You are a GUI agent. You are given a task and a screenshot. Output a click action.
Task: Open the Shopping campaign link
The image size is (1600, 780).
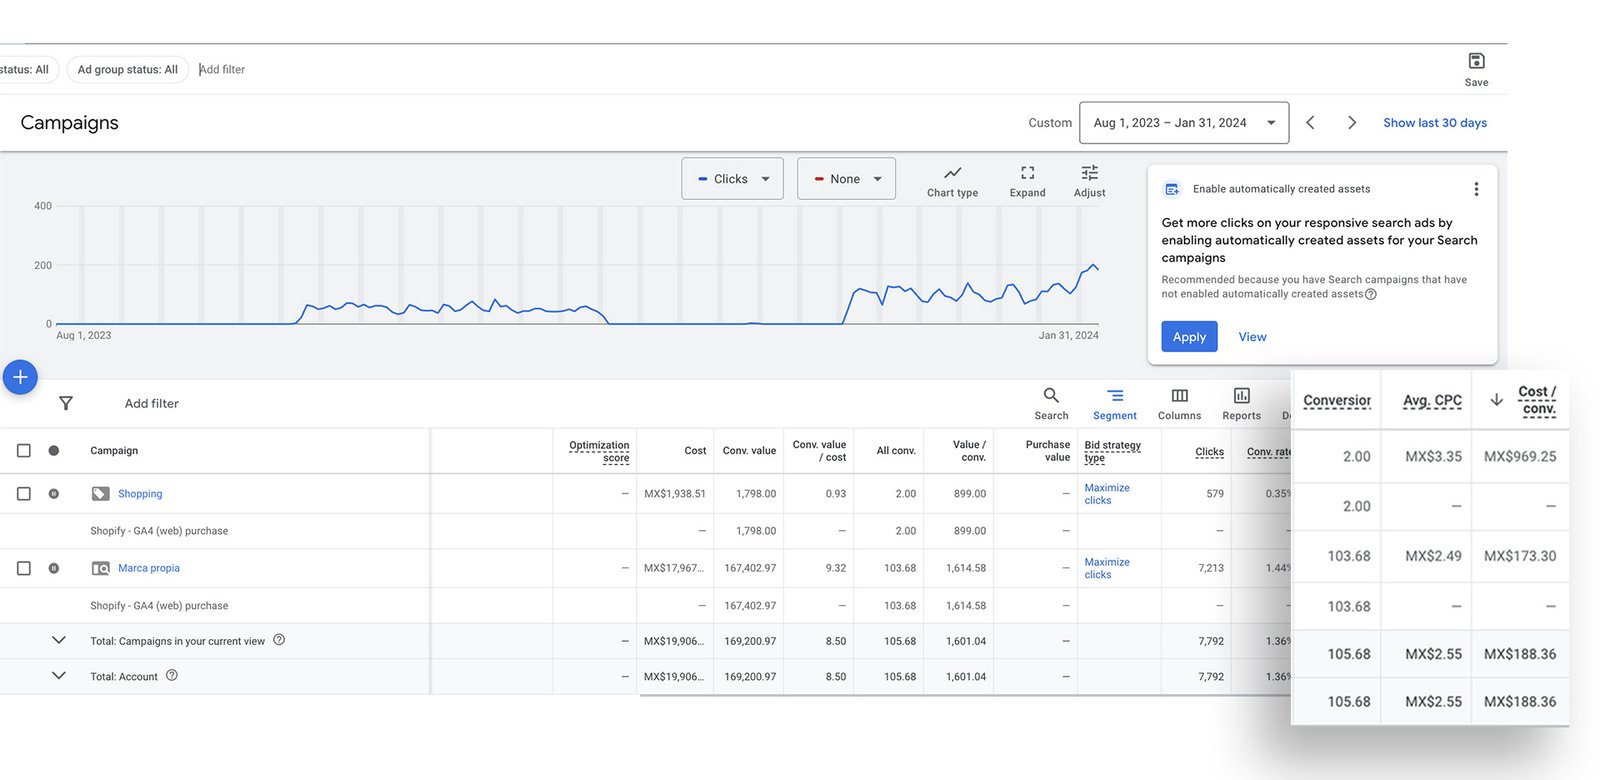click(x=140, y=494)
